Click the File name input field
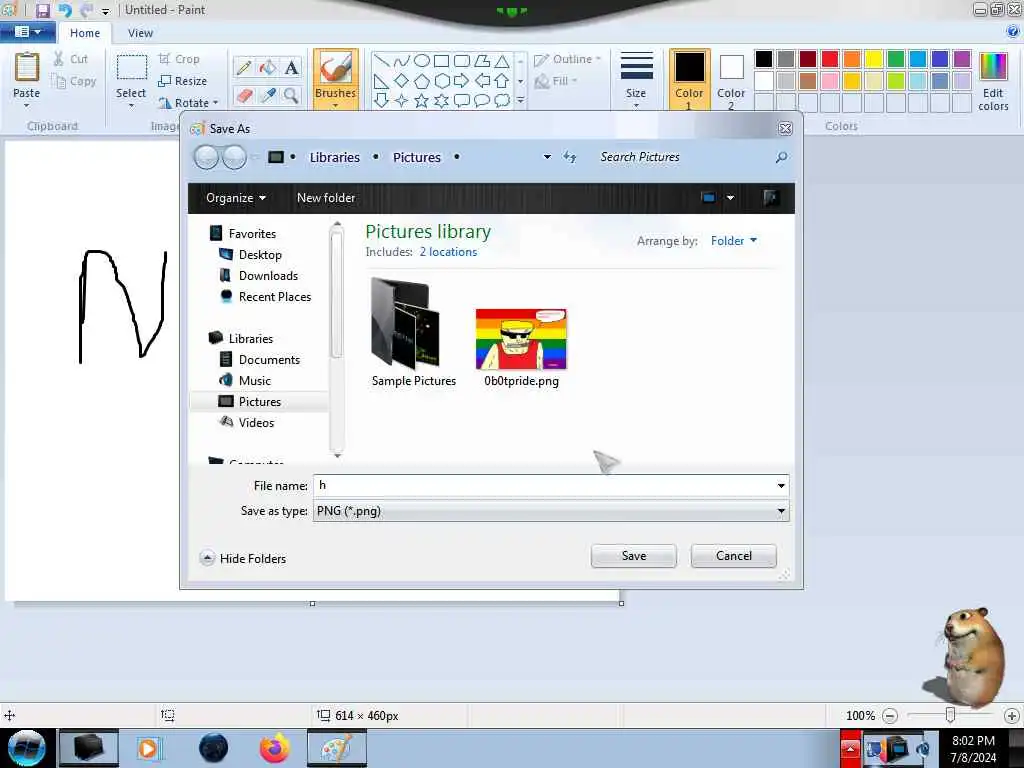 point(543,486)
